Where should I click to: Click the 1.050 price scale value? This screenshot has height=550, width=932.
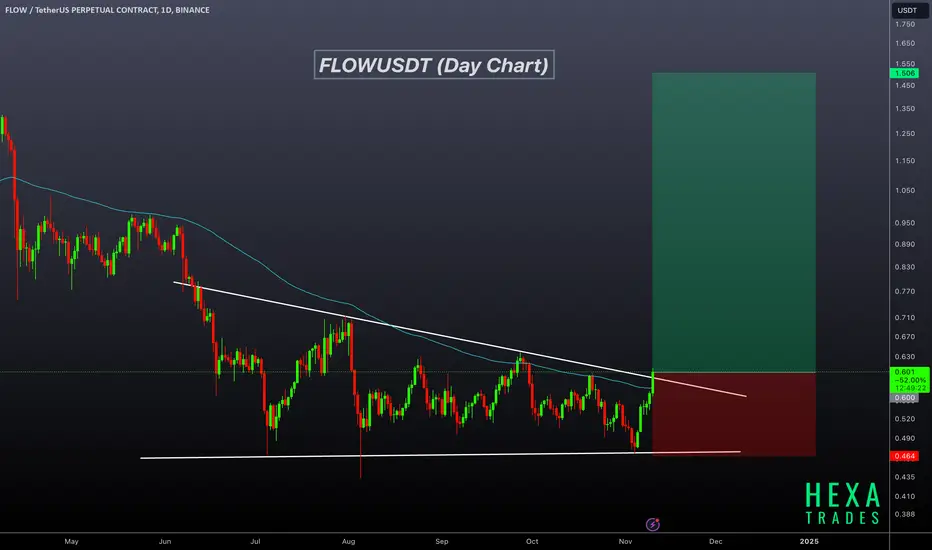(905, 190)
